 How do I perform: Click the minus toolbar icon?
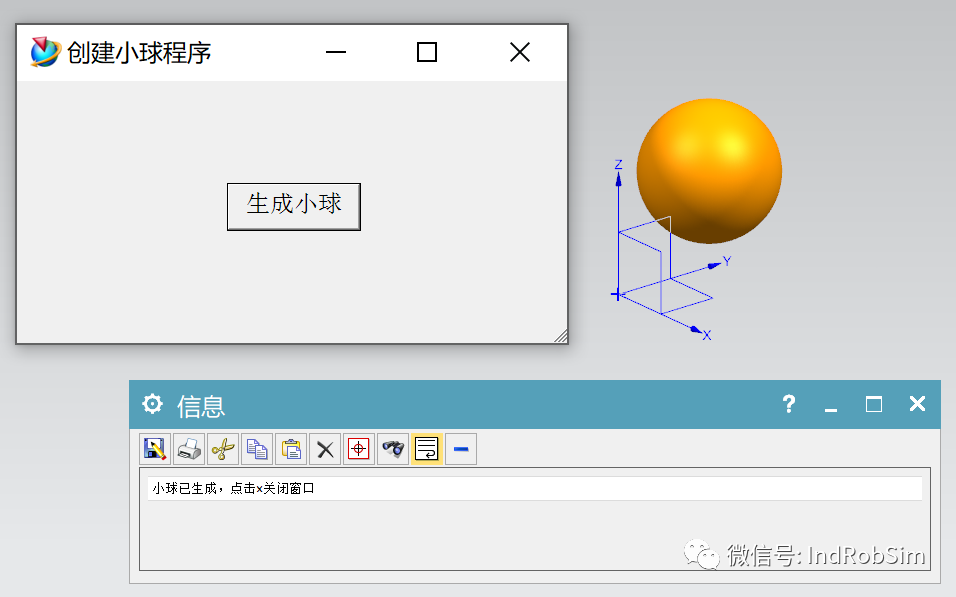tap(460, 449)
